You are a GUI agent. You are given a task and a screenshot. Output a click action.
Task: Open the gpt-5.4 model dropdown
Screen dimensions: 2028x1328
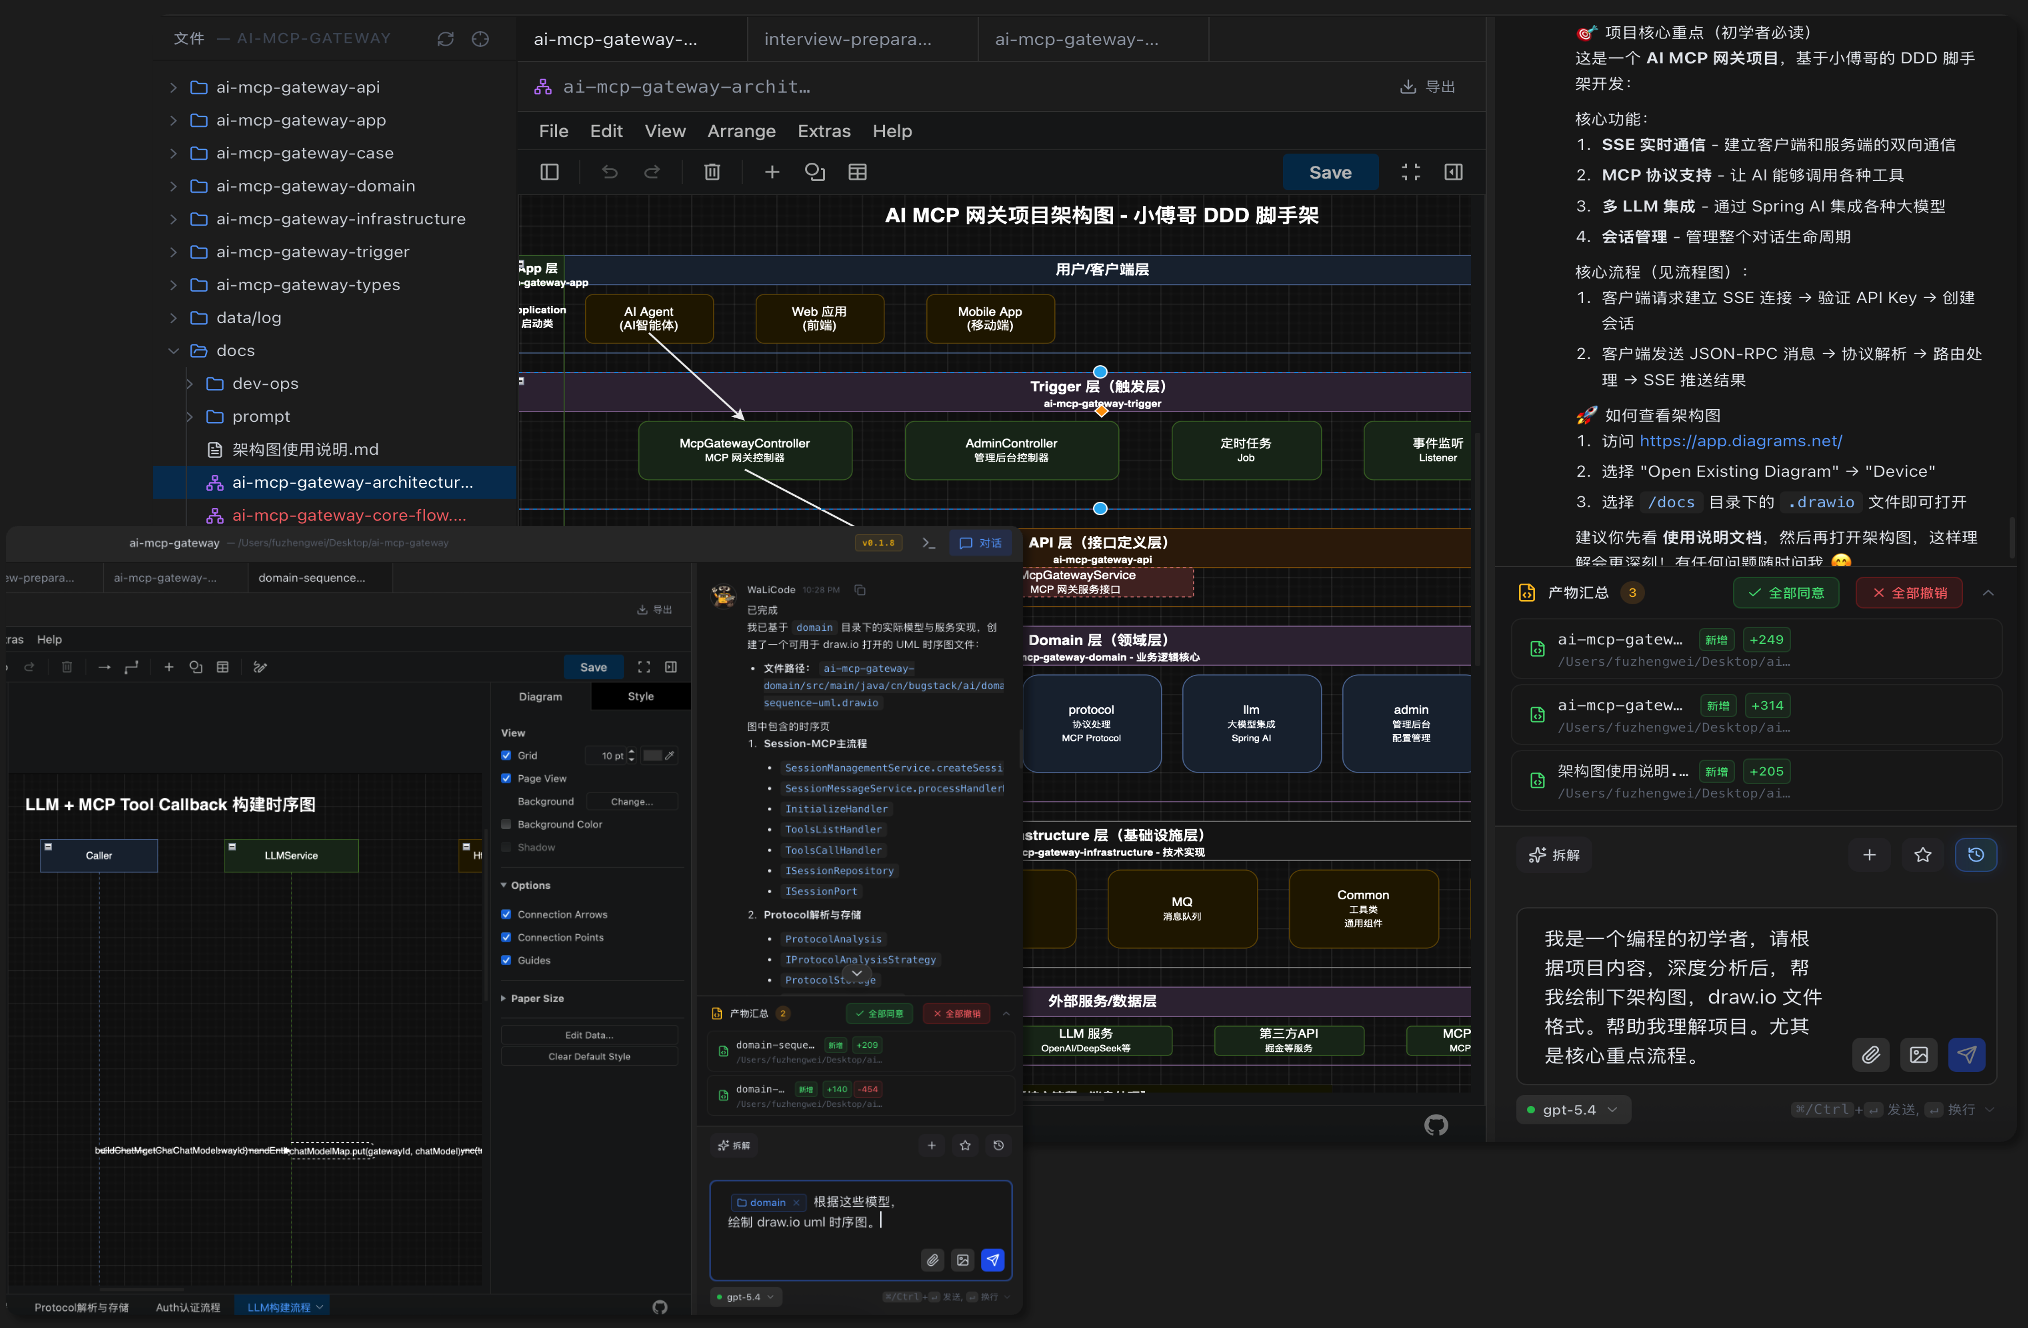(x=1574, y=1110)
